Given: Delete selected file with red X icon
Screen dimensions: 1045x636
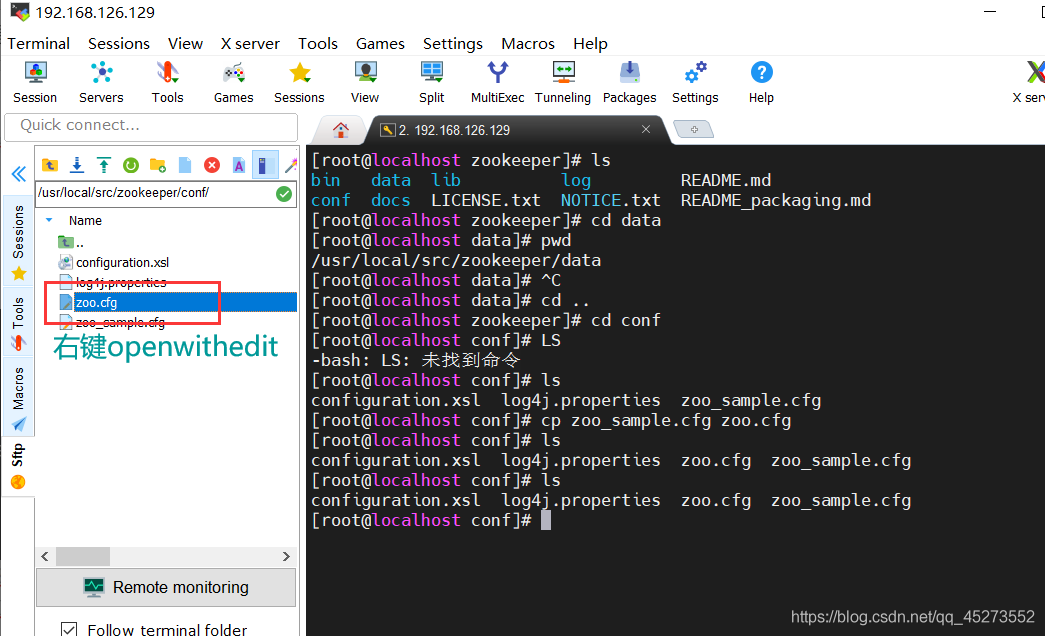Looking at the screenshot, I should click(212, 165).
